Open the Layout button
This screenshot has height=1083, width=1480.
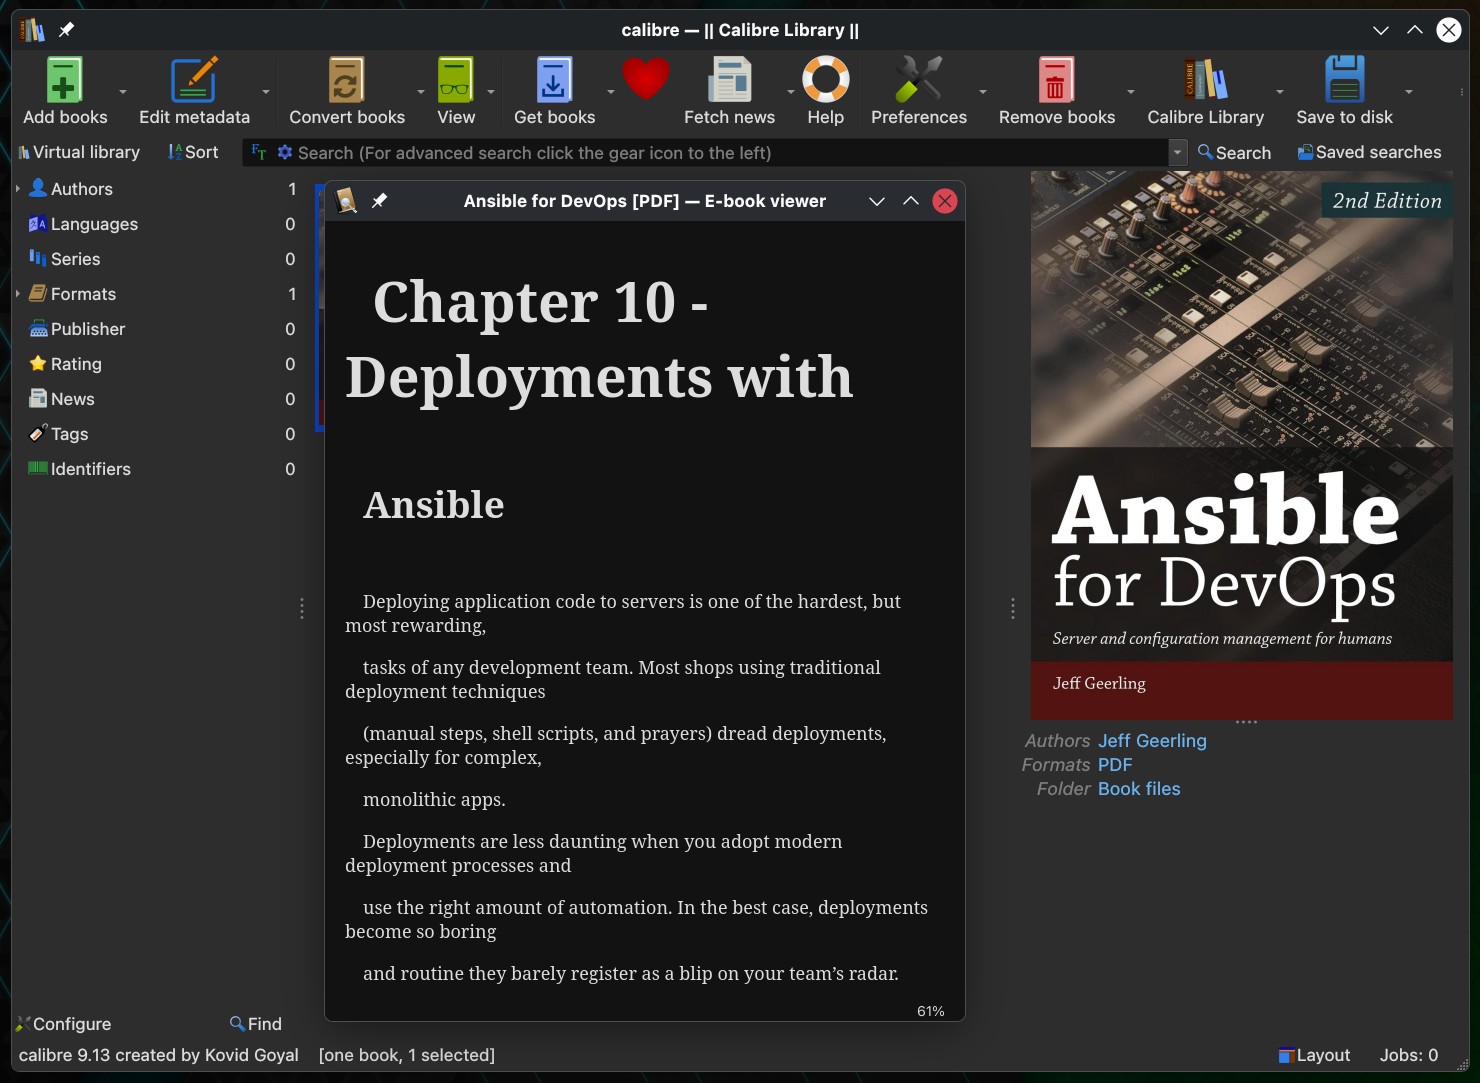click(1314, 1055)
